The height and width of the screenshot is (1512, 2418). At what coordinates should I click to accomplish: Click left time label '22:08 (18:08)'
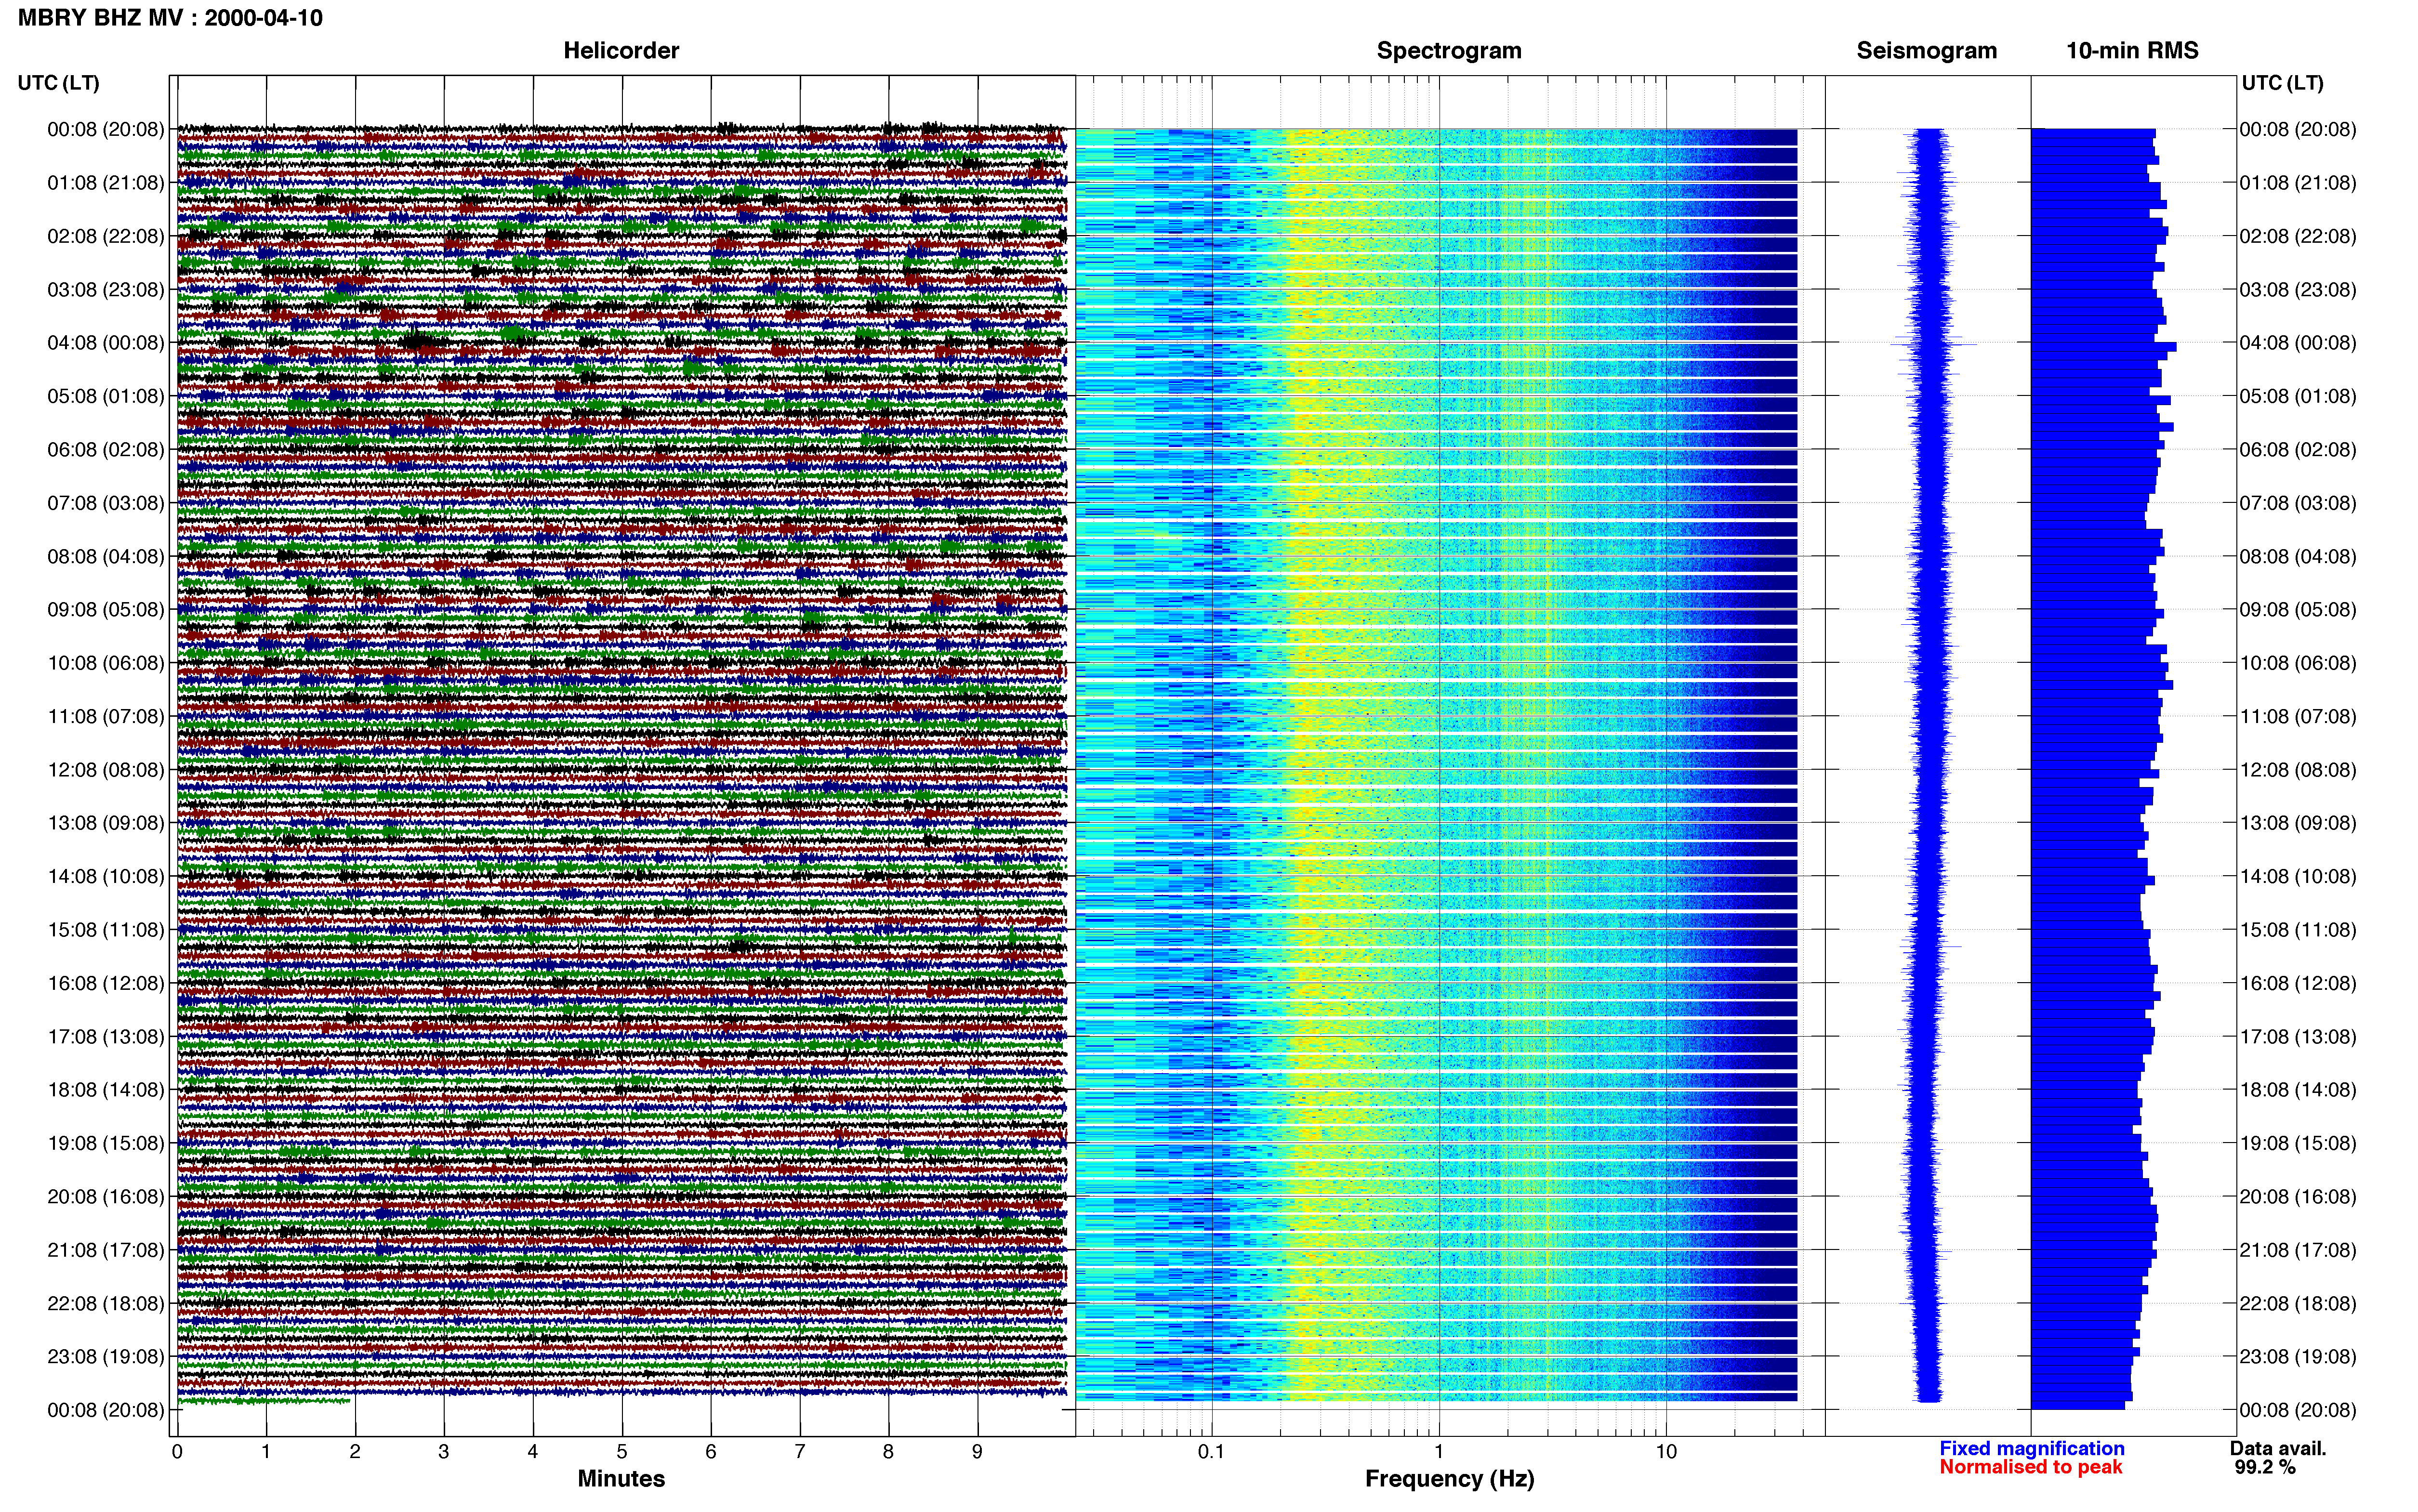point(106,1303)
